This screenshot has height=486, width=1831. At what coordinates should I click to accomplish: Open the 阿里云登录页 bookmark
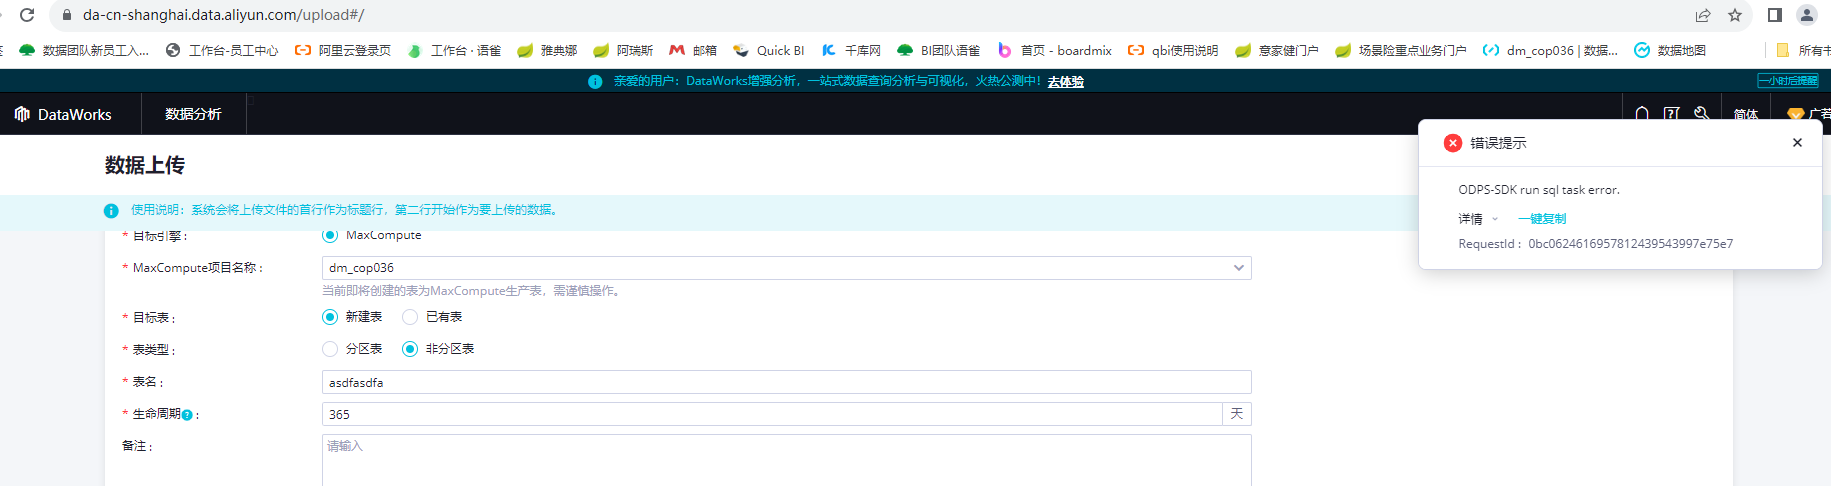tap(343, 50)
